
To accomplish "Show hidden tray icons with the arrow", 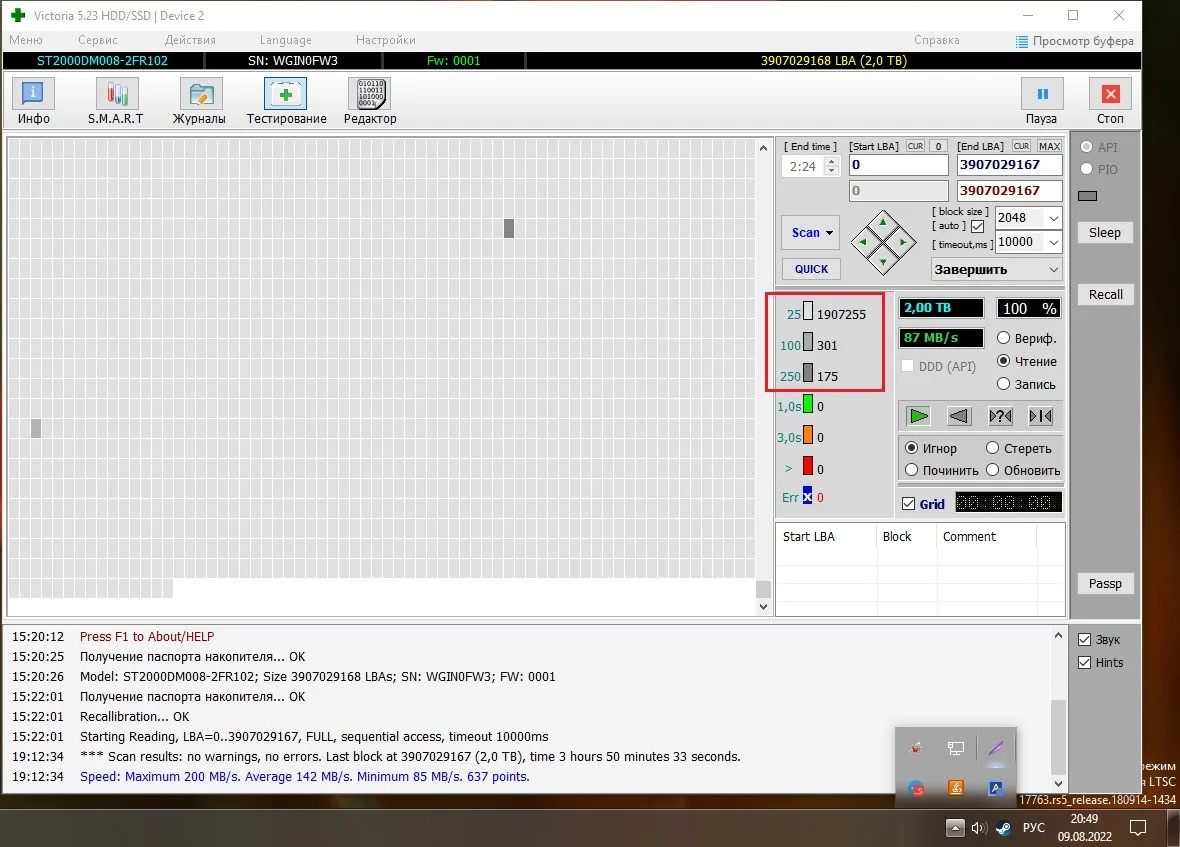I will pos(955,828).
